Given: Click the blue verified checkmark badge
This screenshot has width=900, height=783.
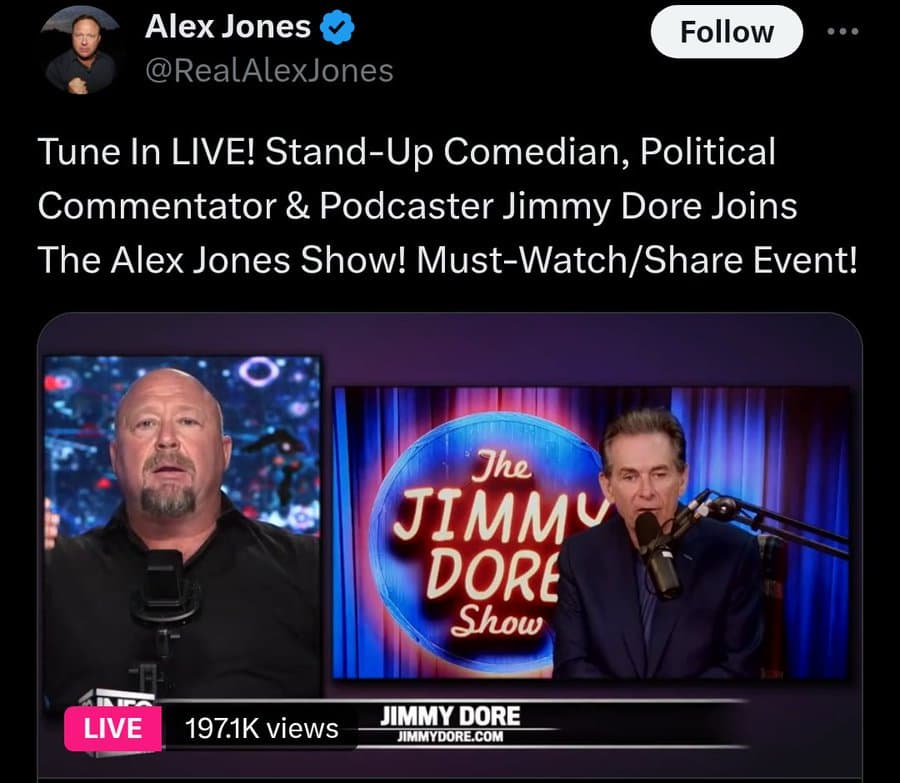Looking at the screenshot, I should [x=337, y=27].
